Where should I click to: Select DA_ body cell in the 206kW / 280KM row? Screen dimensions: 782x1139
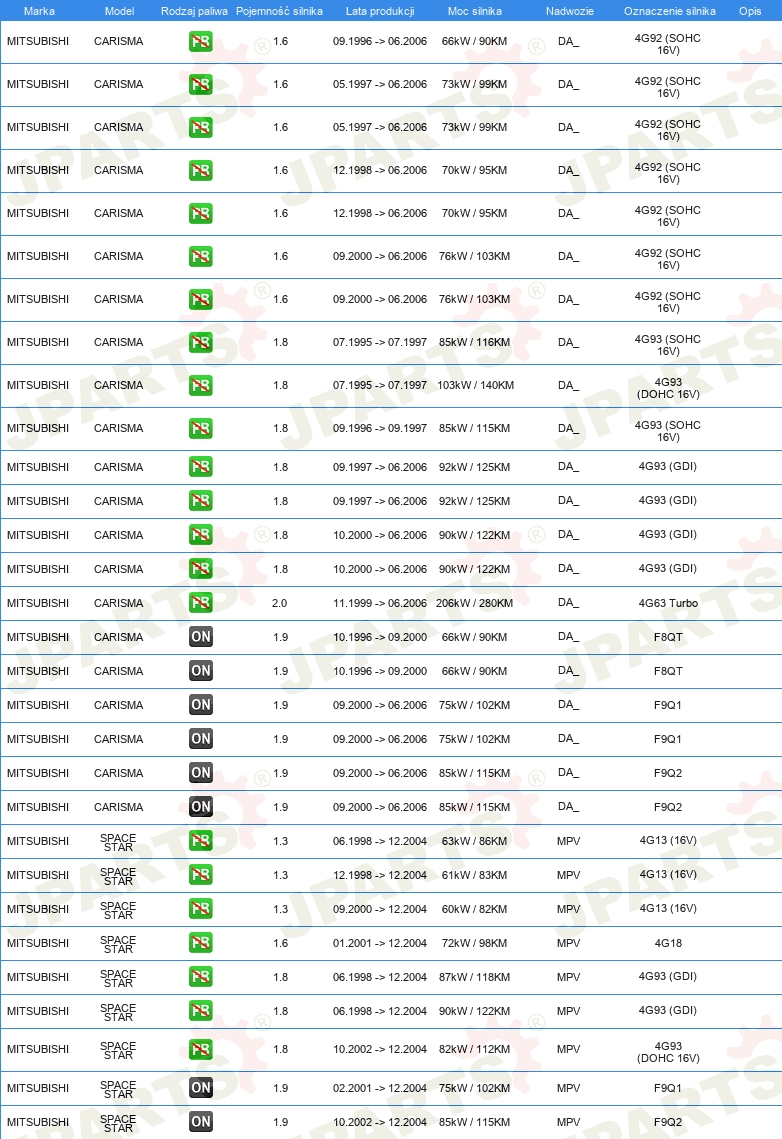pyautogui.click(x=569, y=602)
